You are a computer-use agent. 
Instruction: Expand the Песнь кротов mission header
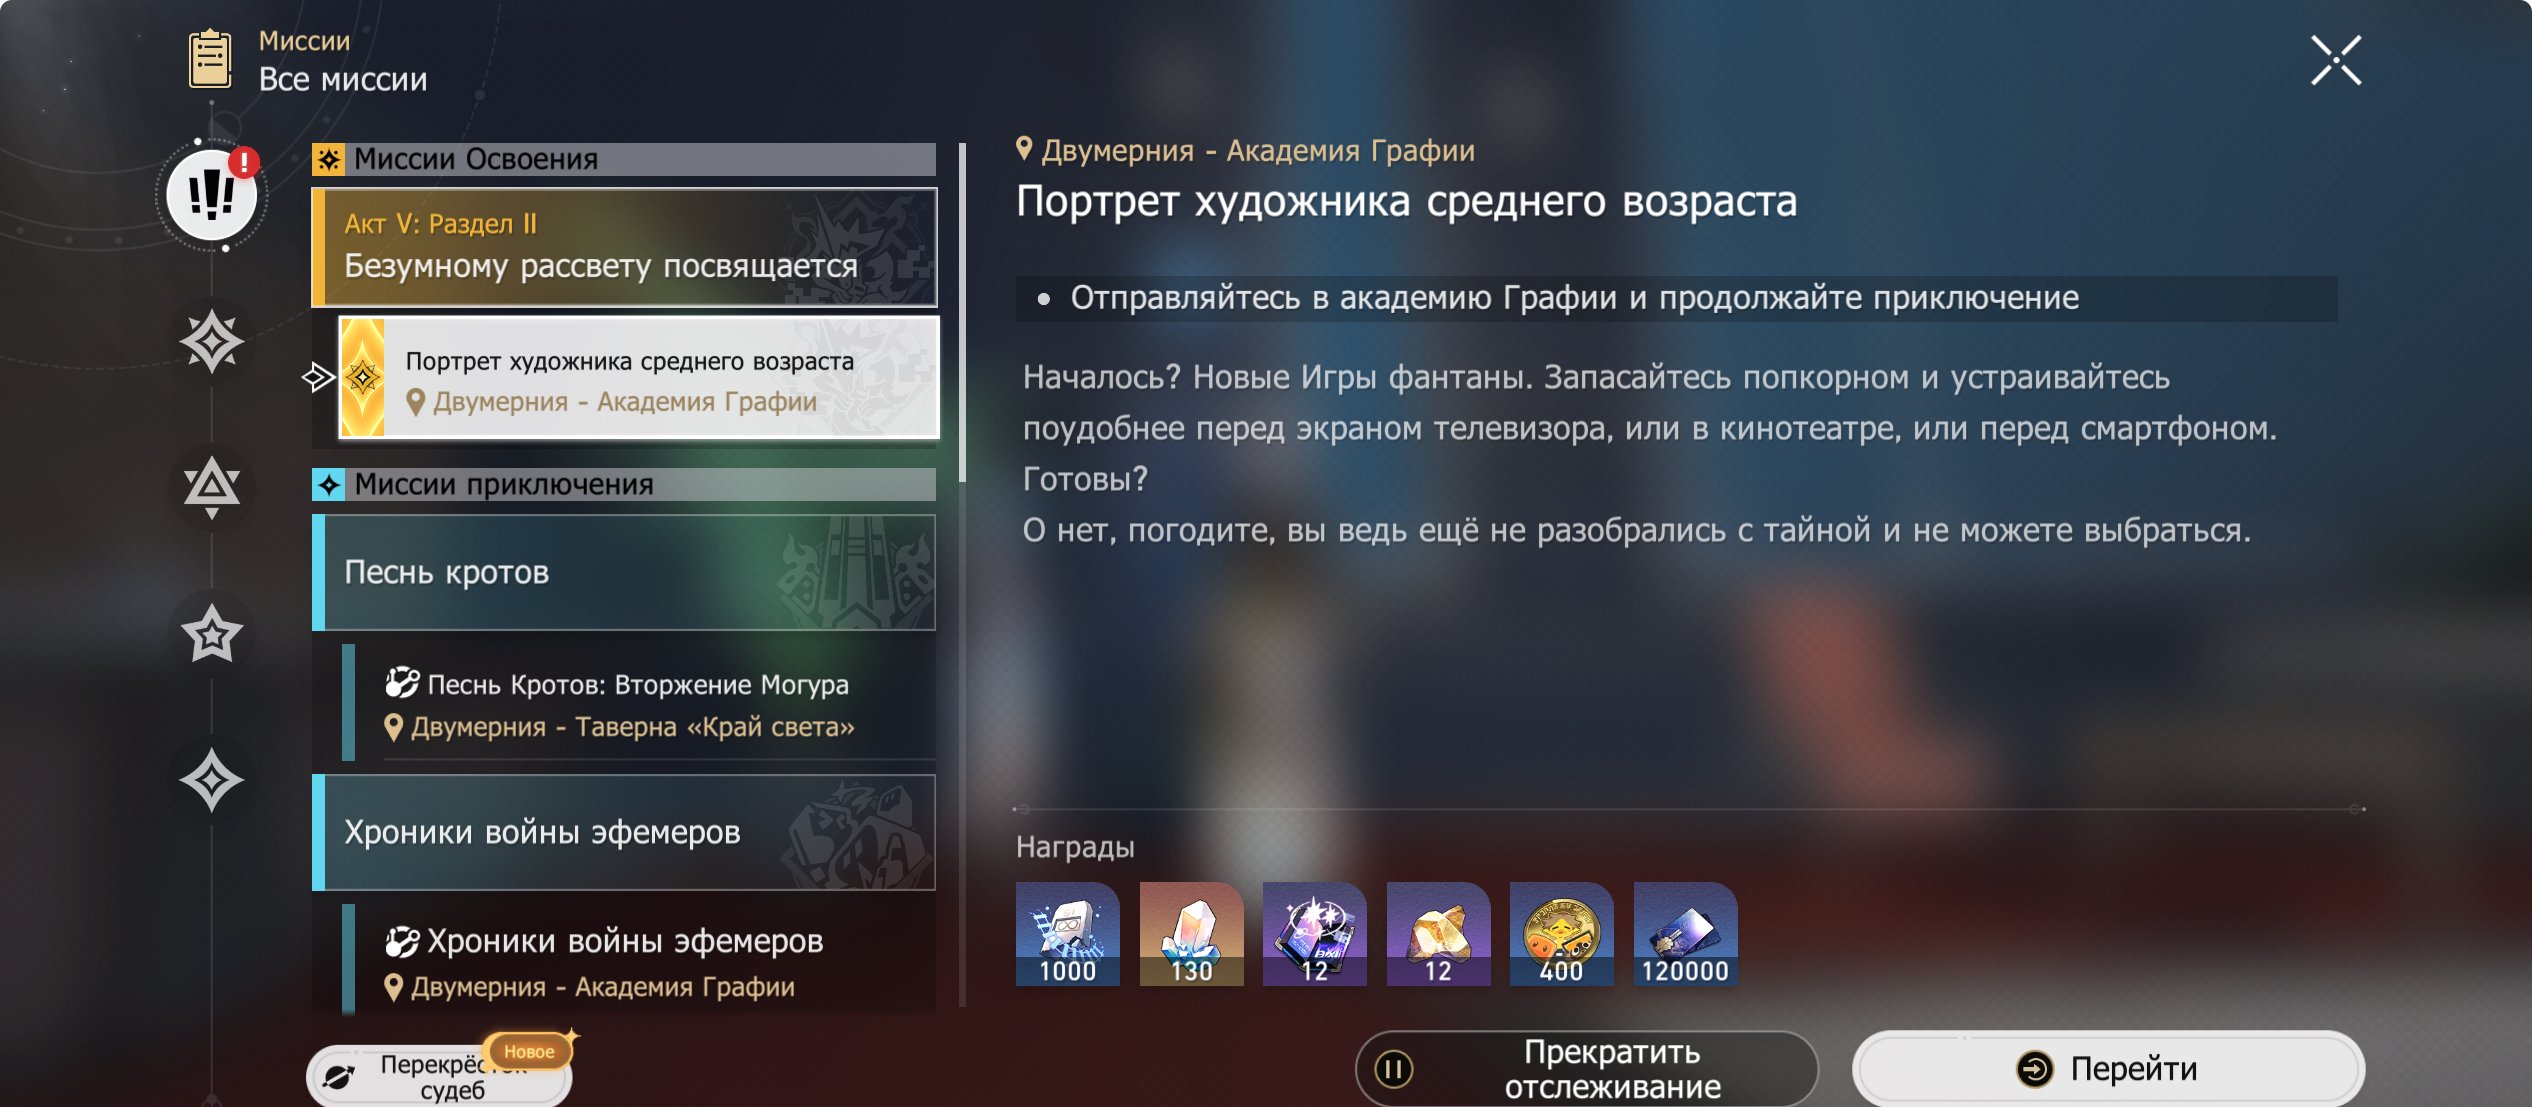tap(624, 573)
